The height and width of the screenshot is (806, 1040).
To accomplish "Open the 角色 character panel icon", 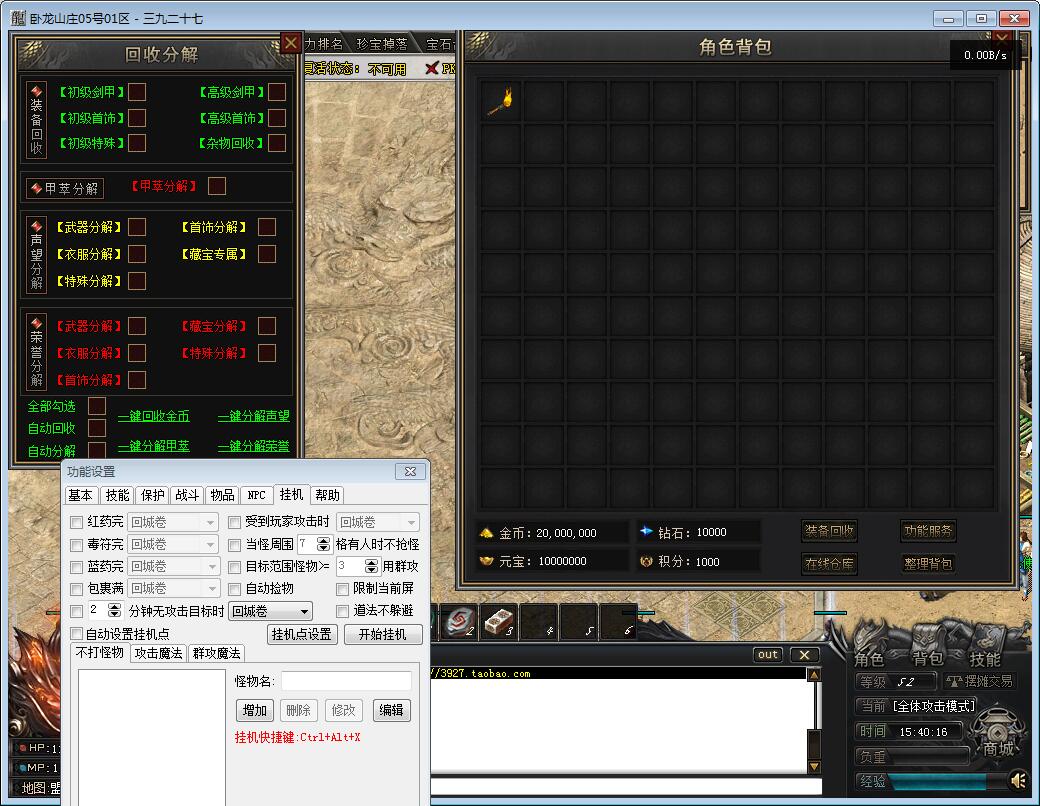I will tap(869, 659).
